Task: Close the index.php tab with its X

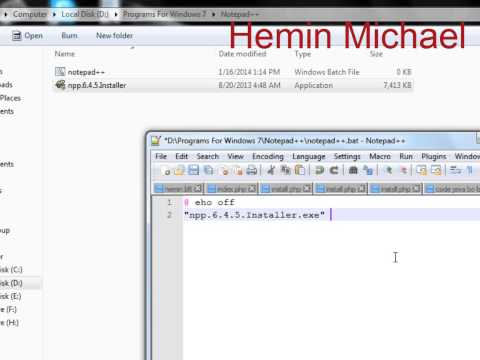Action: (252, 189)
